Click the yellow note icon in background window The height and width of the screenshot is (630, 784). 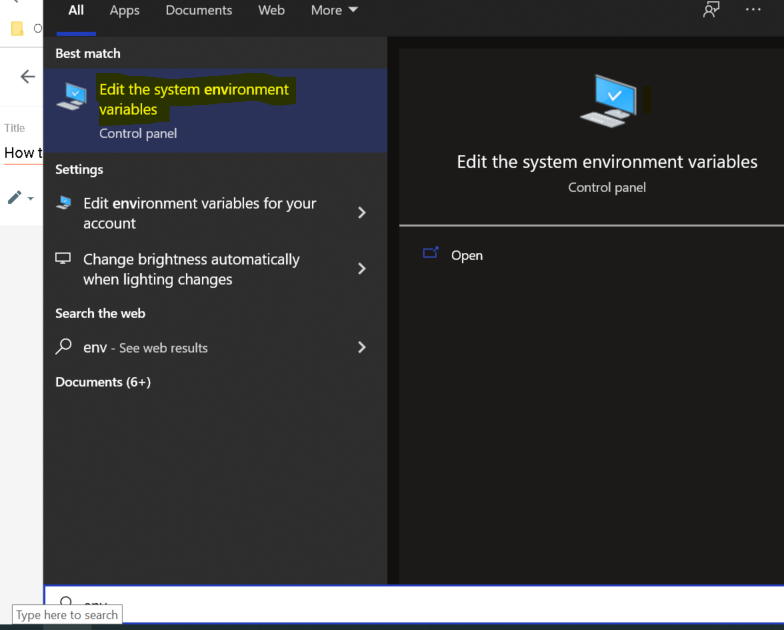click(17, 28)
